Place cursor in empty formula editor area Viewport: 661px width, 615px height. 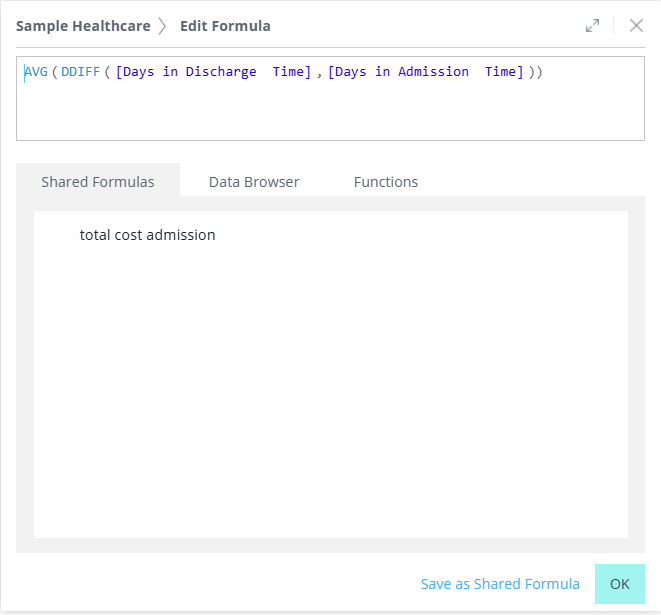[330, 115]
